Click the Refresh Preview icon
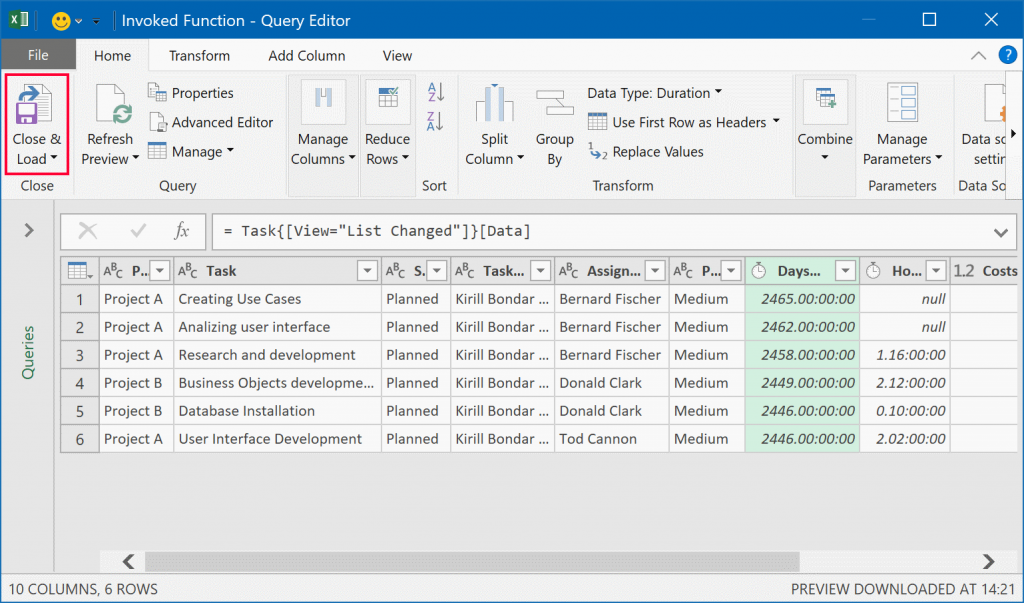Image resolution: width=1024 pixels, height=603 pixels. [114, 105]
